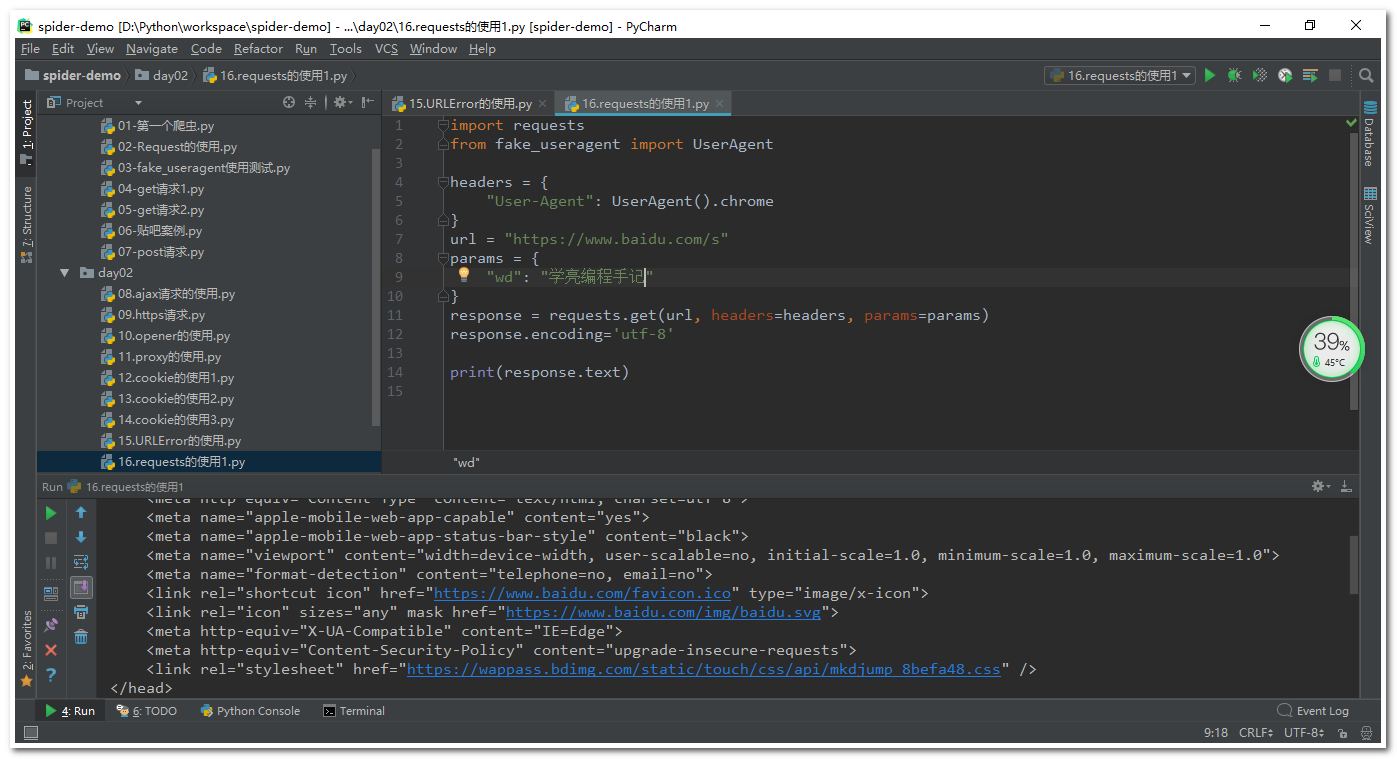Open the Refactor menu
The image size is (1397, 759).
pyautogui.click(x=258, y=49)
